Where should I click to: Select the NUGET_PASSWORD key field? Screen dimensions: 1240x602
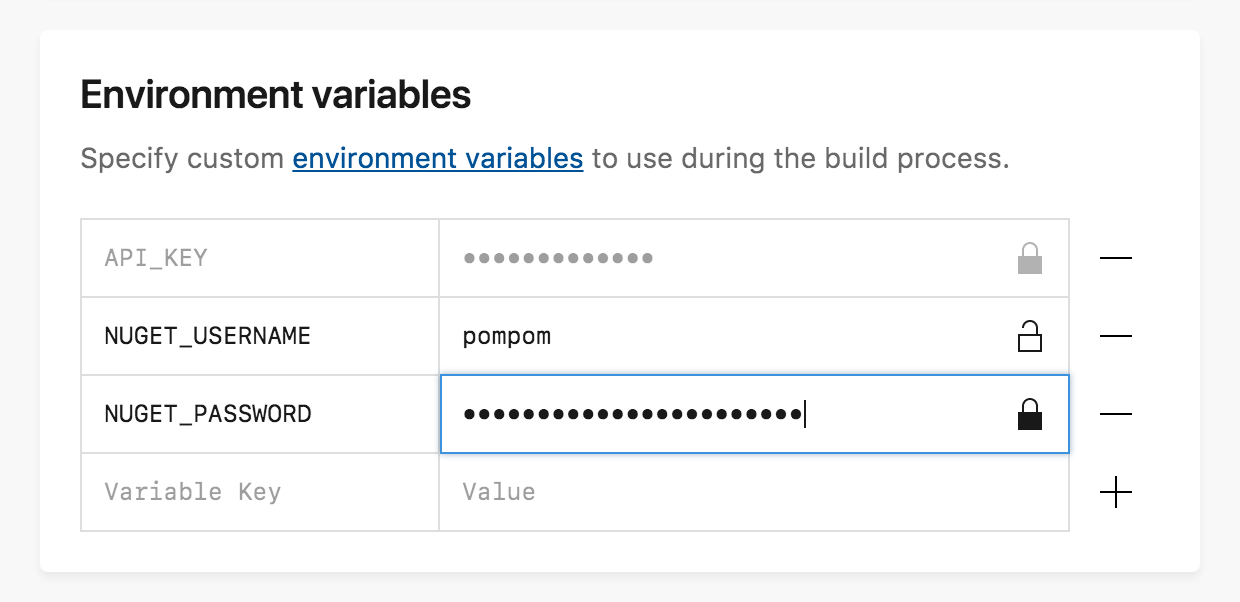(x=259, y=414)
